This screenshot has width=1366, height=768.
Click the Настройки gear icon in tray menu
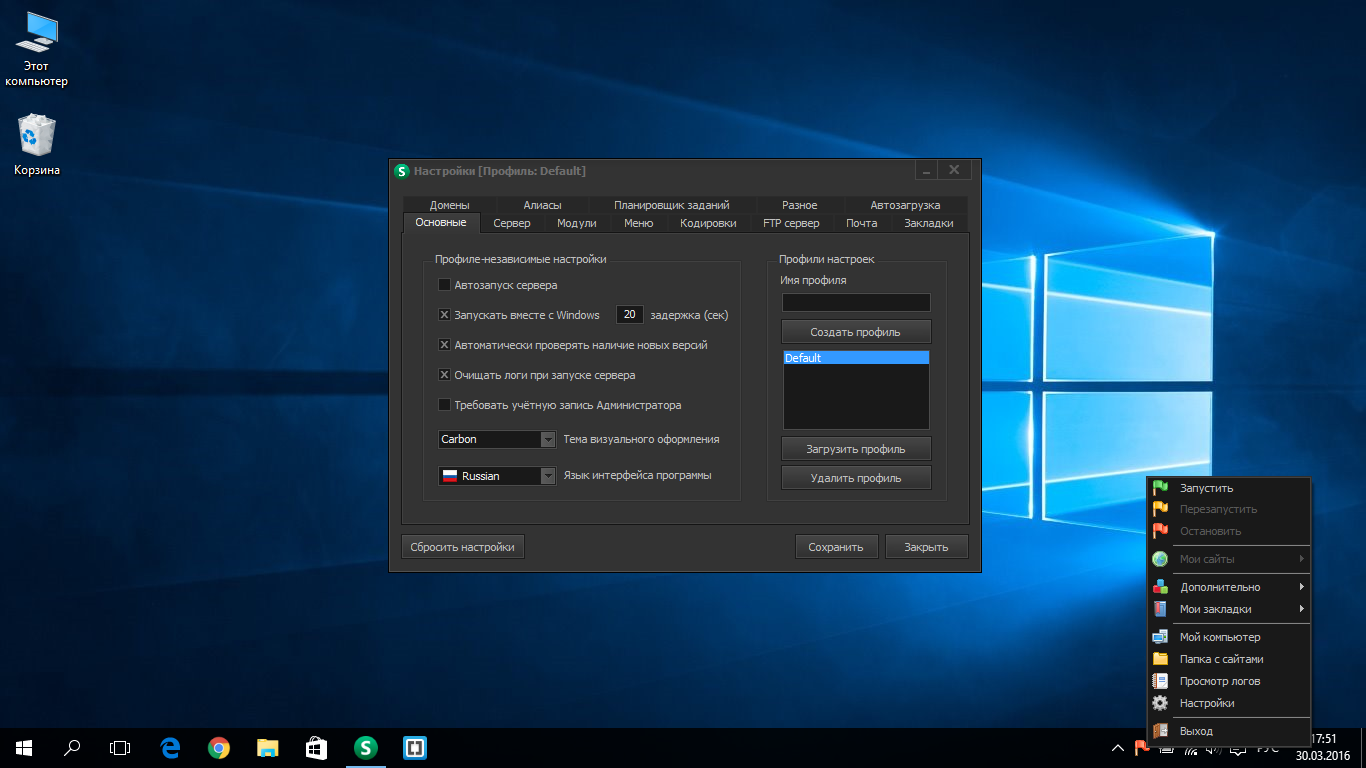coord(1160,703)
